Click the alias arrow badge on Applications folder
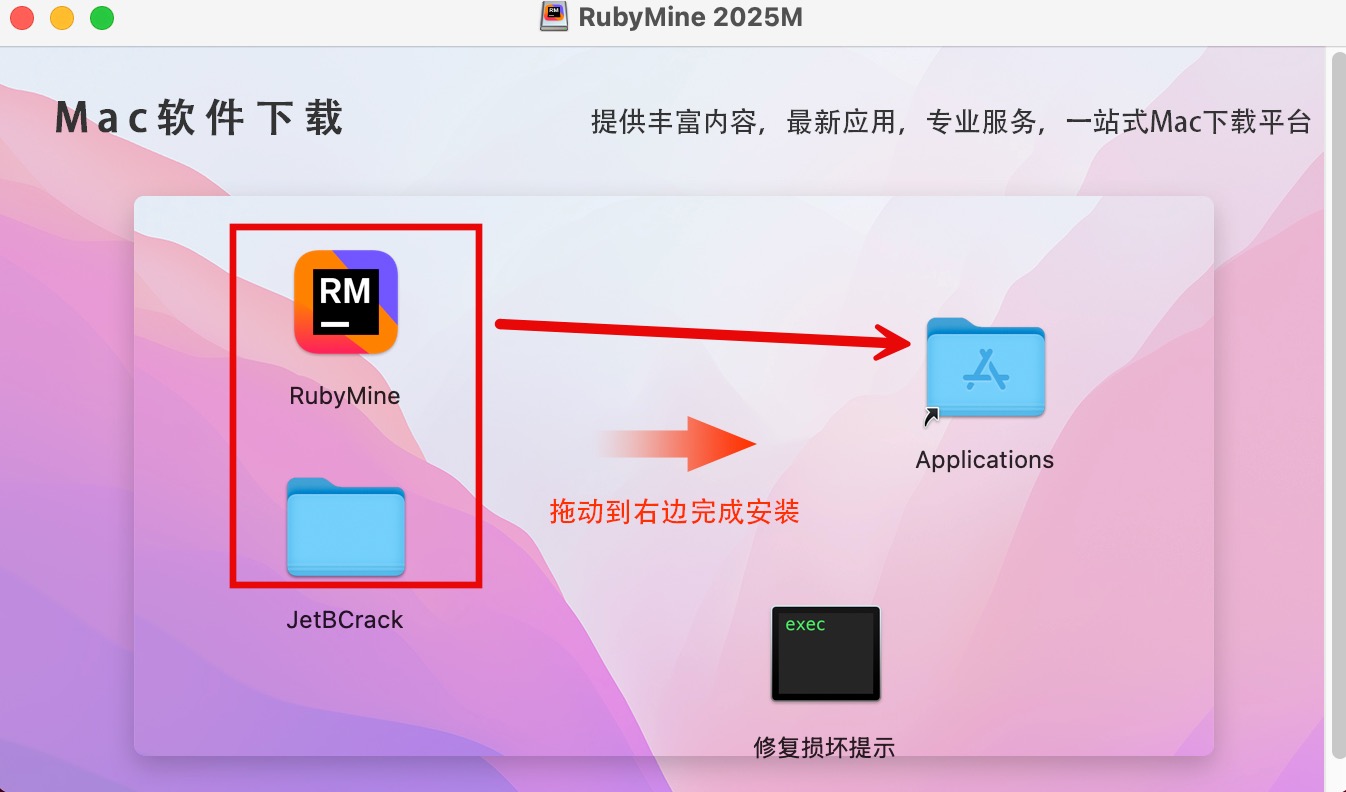Image resolution: width=1346 pixels, height=792 pixels. pos(932,418)
